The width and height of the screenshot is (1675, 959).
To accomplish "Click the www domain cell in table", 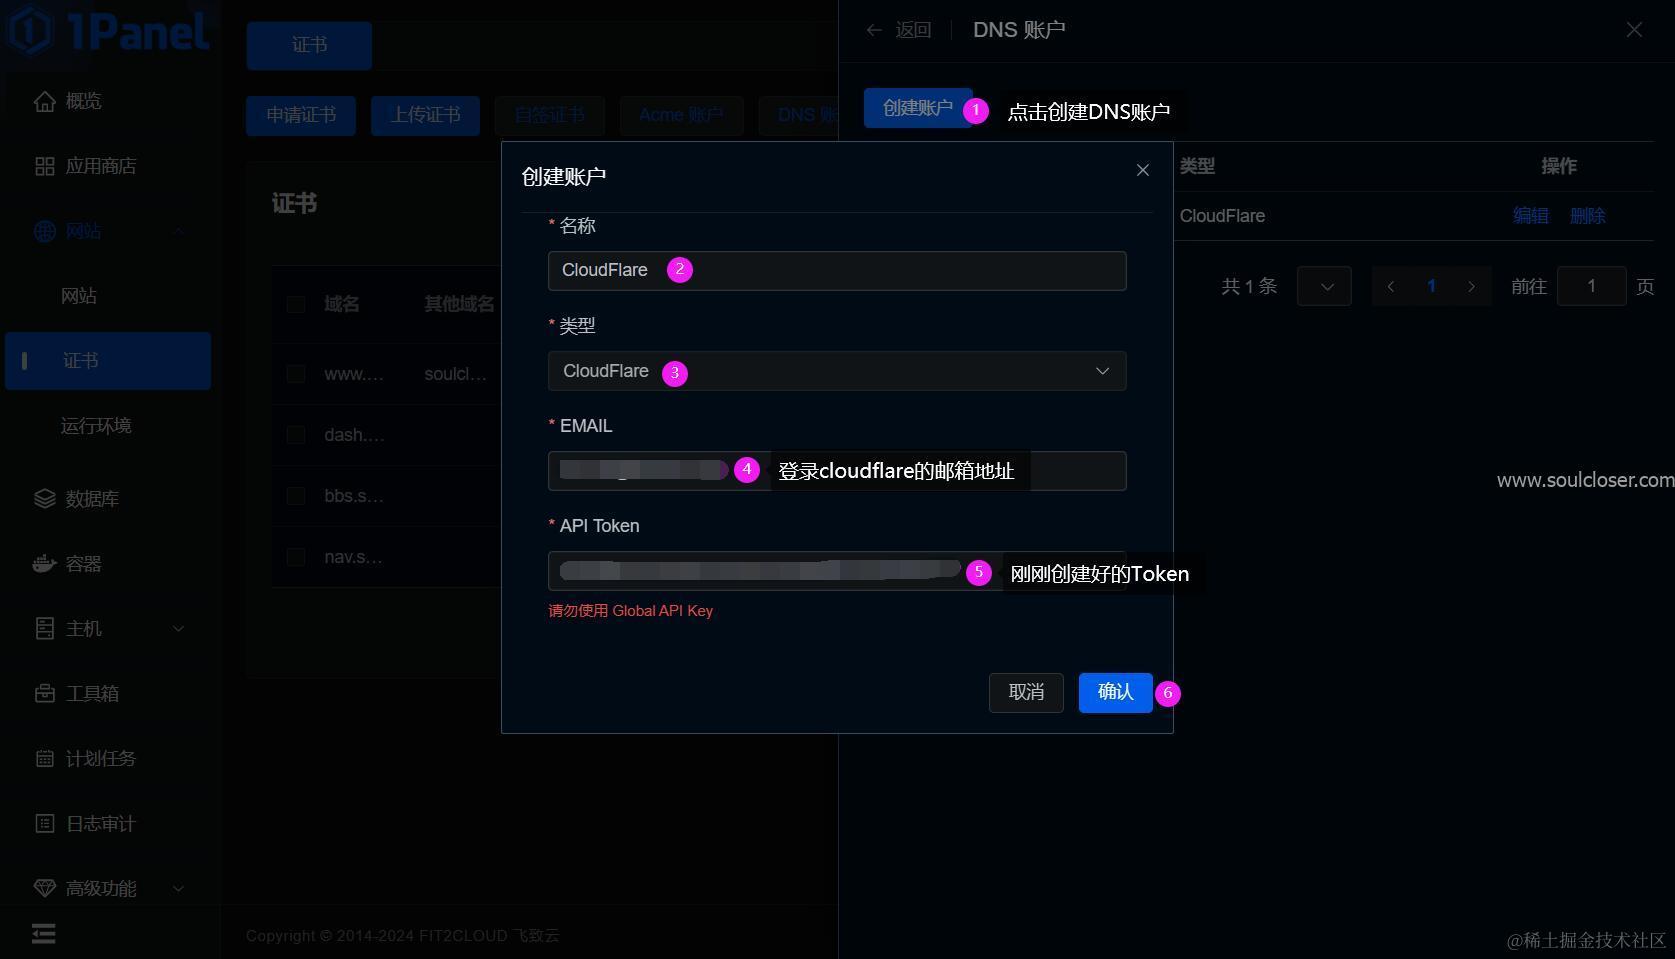I will 354,374.
